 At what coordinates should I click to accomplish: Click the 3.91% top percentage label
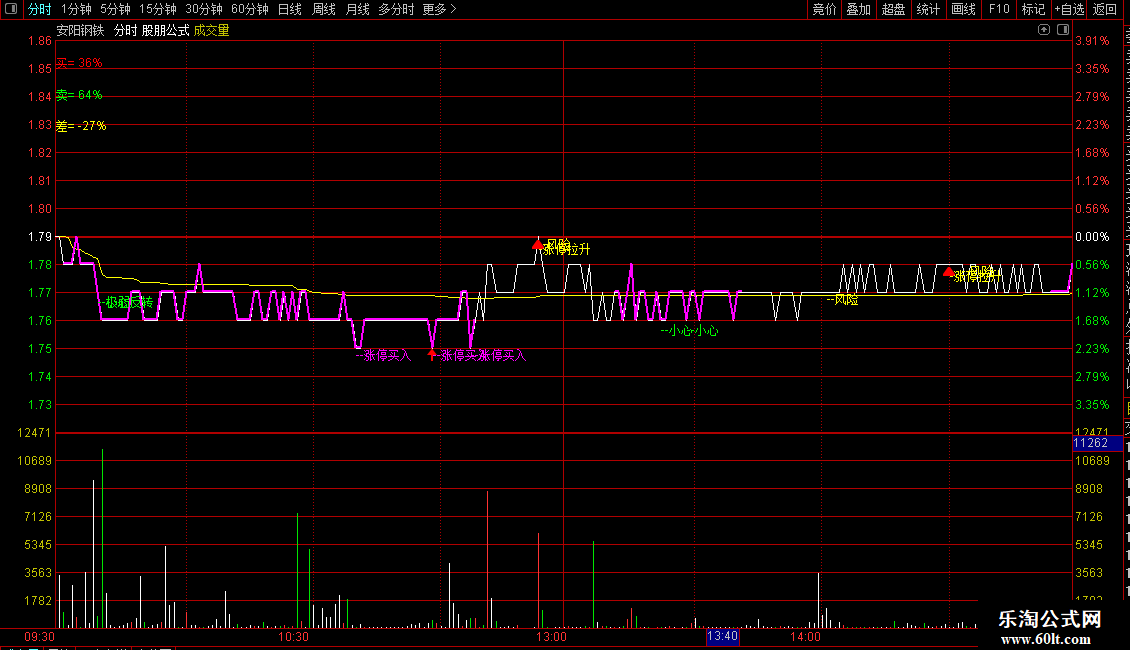1092,41
